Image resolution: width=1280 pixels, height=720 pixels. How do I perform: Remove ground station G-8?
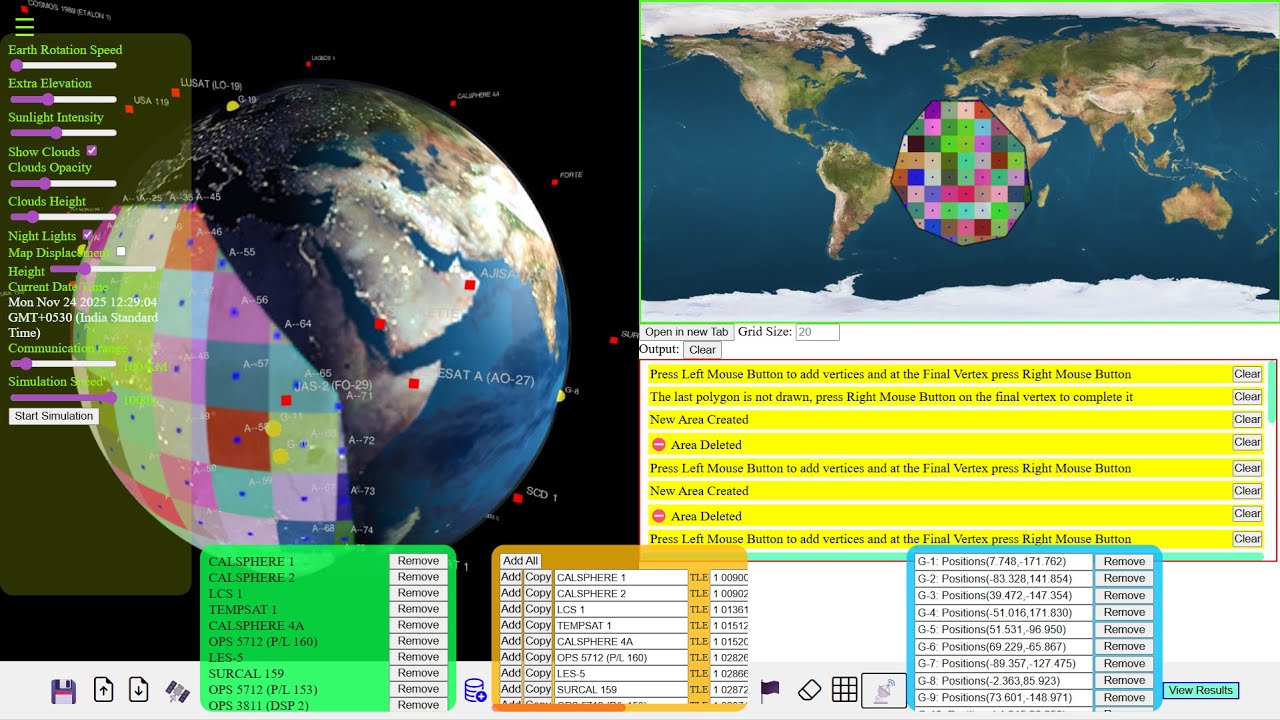click(1124, 681)
